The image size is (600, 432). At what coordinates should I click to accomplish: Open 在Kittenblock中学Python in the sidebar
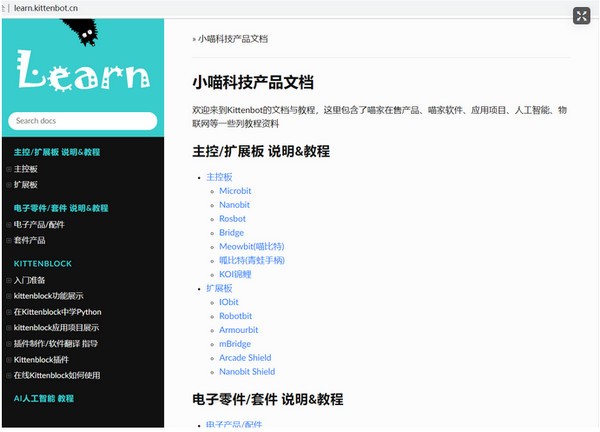pos(58,312)
